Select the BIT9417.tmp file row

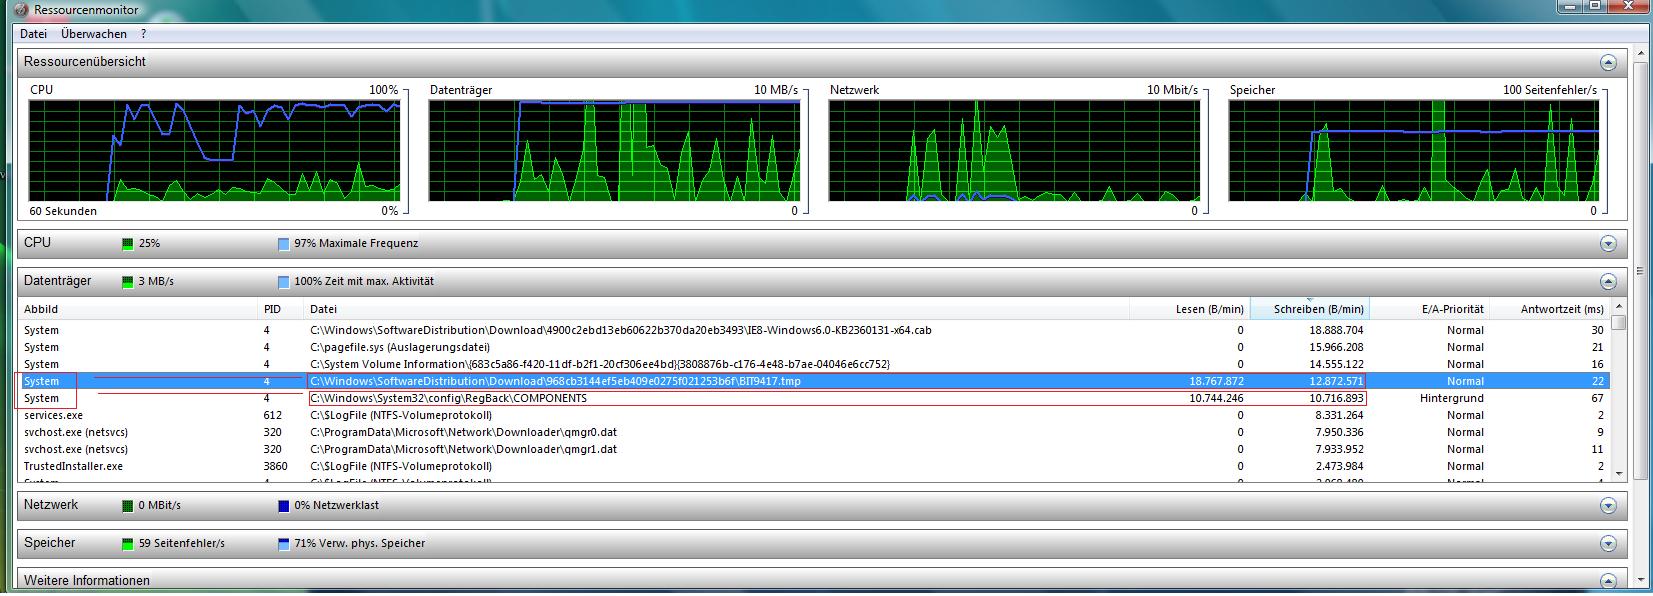coord(813,381)
